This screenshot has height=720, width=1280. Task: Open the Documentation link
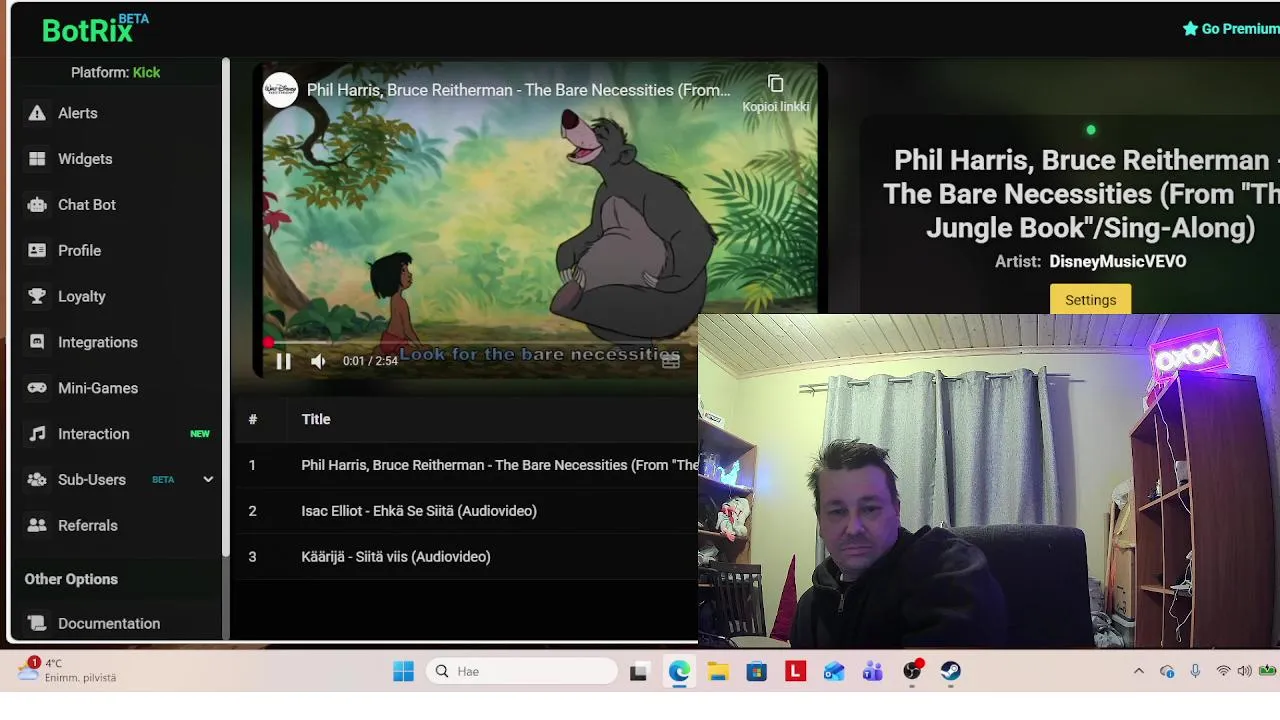[109, 623]
